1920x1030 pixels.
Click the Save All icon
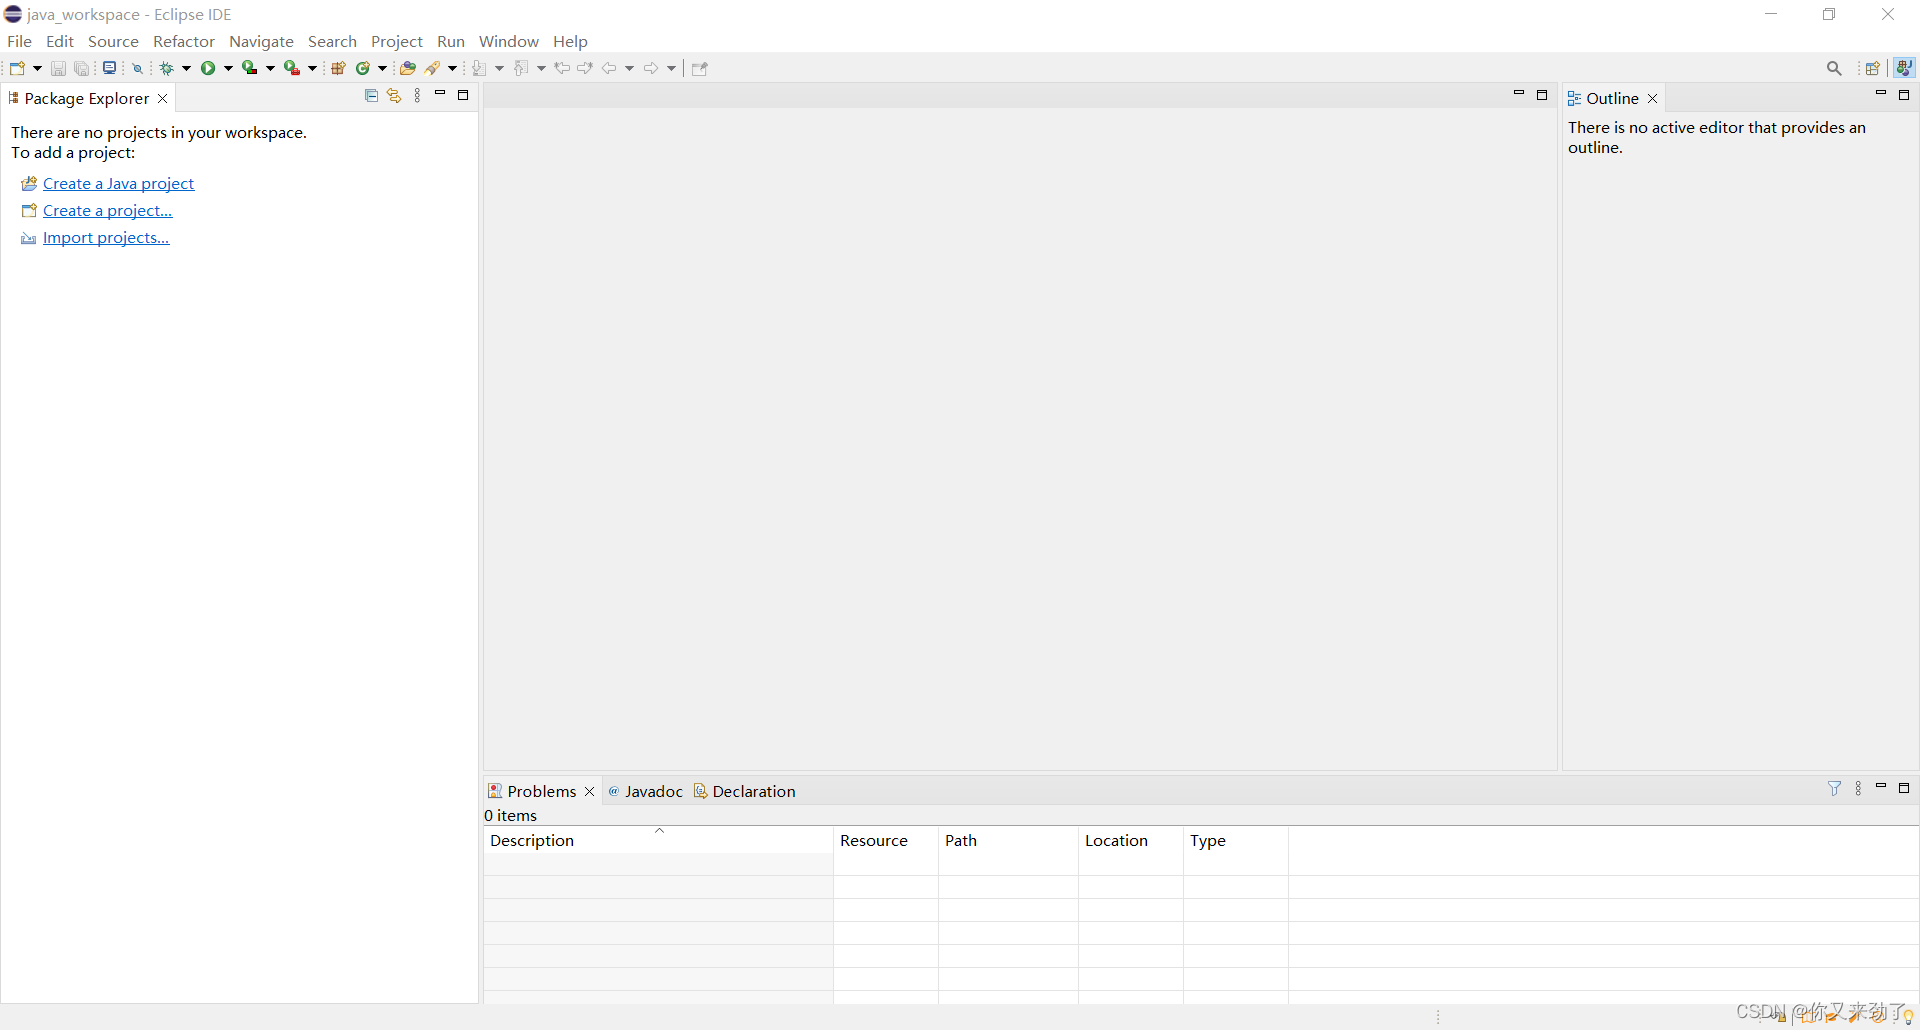click(x=82, y=68)
